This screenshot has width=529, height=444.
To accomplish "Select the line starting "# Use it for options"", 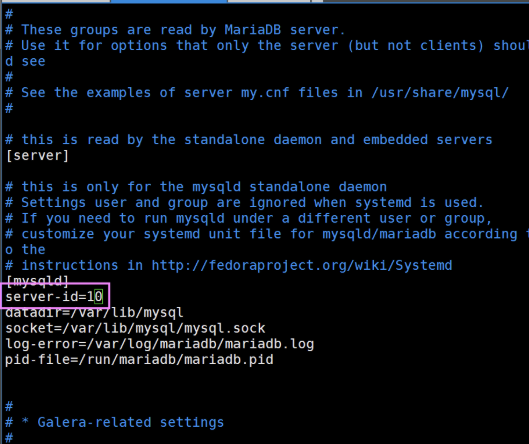I will click(267, 46).
